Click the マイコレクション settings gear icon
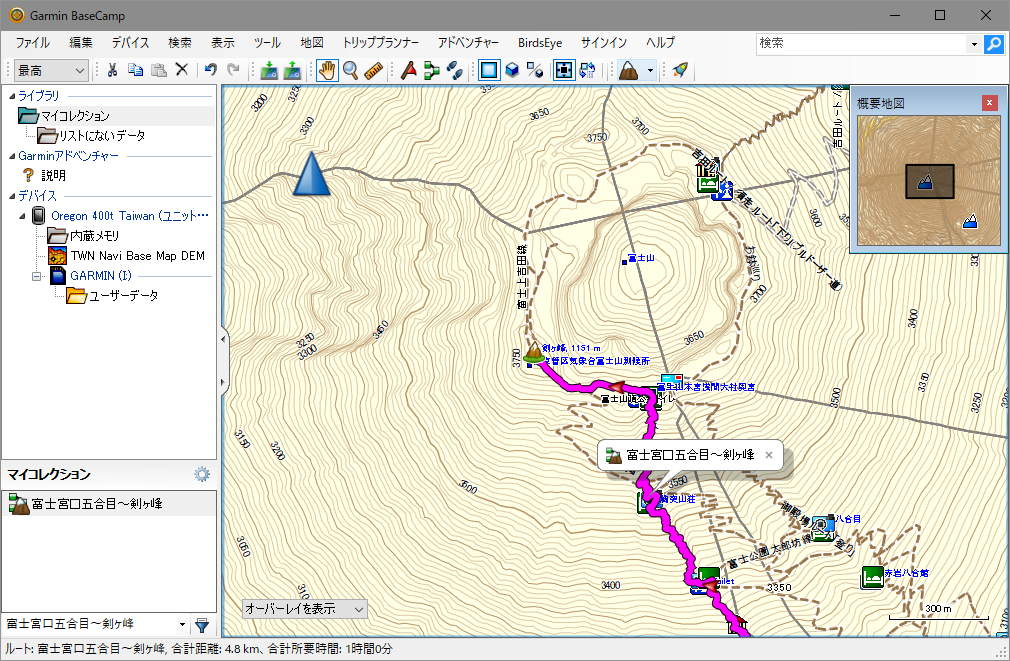The height and width of the screenshot is (661, 1010). (202, 474)
